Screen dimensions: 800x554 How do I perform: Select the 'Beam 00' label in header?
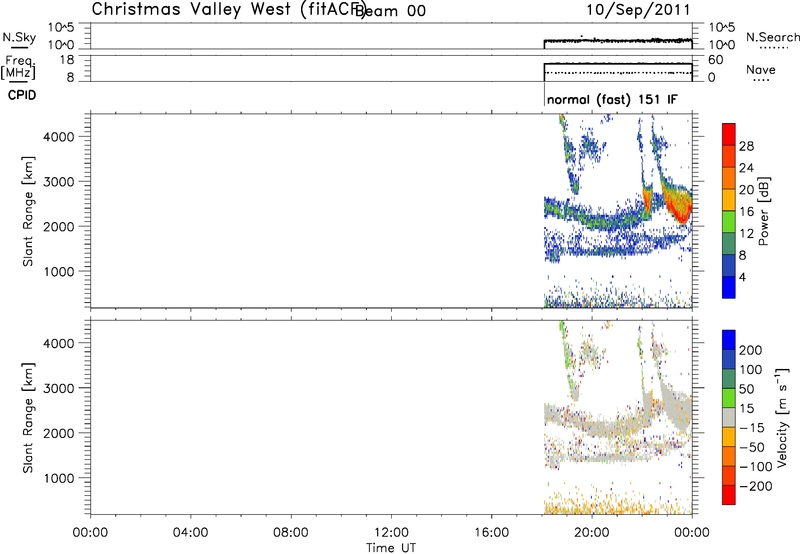[390, 11]
